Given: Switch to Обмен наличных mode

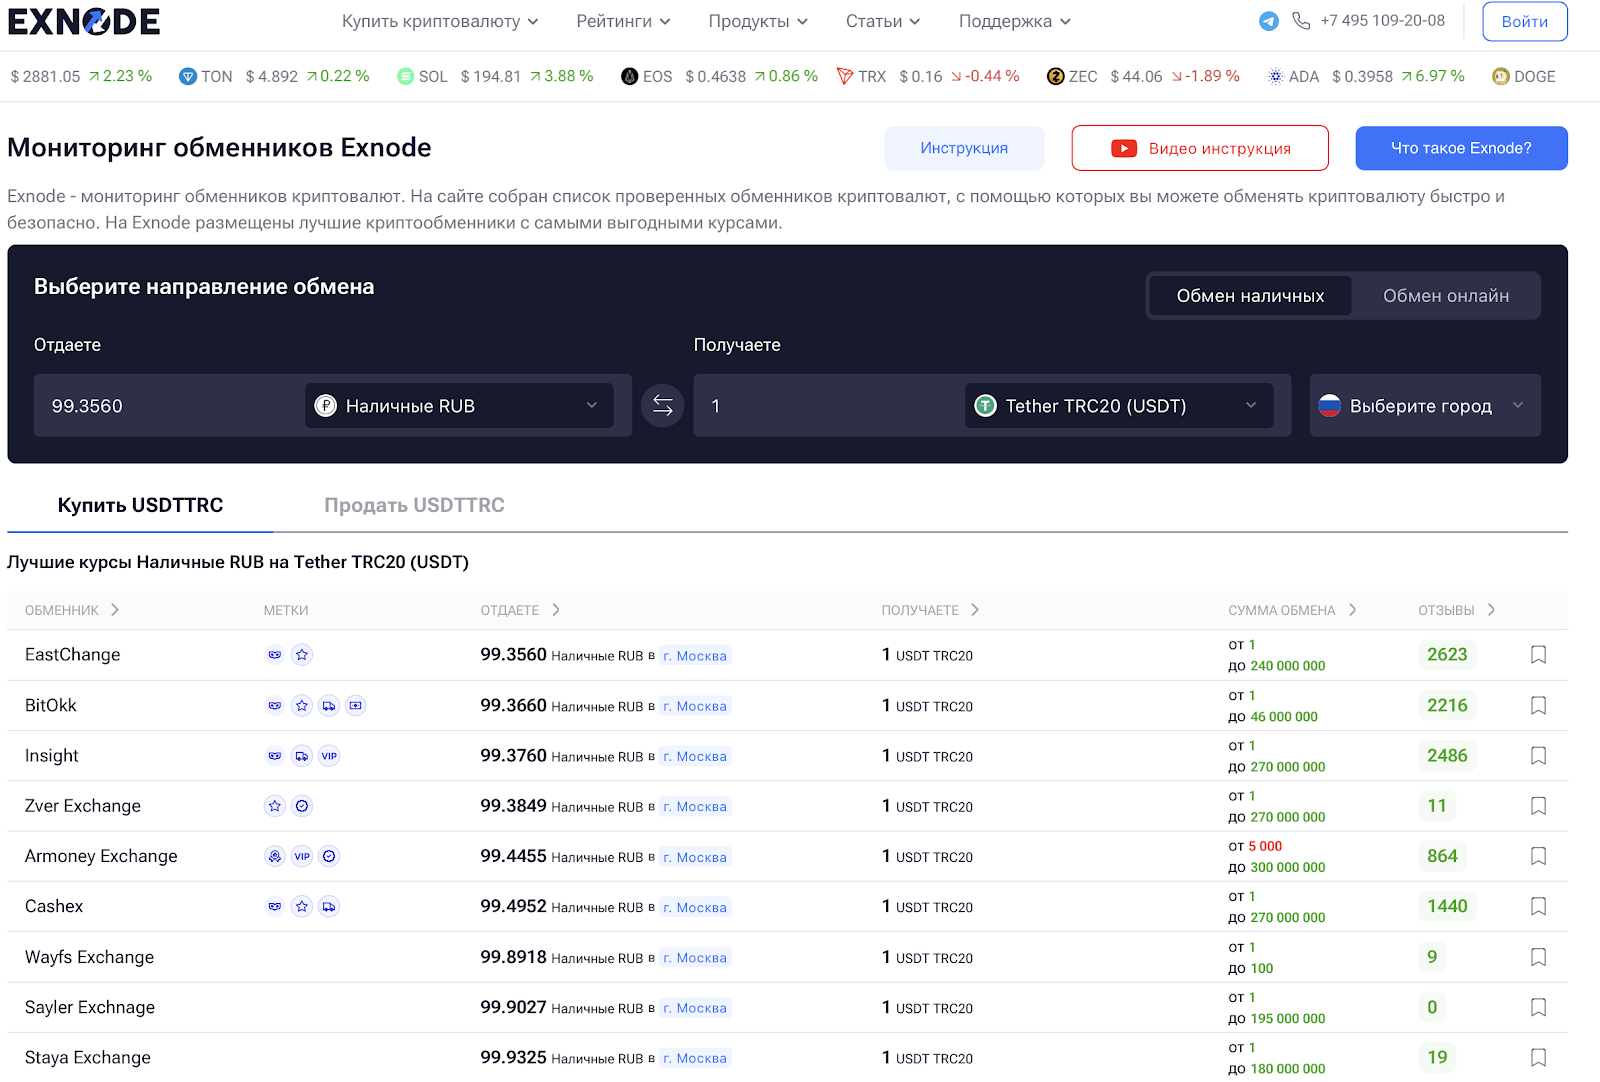Looking at the screenshot, I should pos(1250,296).
